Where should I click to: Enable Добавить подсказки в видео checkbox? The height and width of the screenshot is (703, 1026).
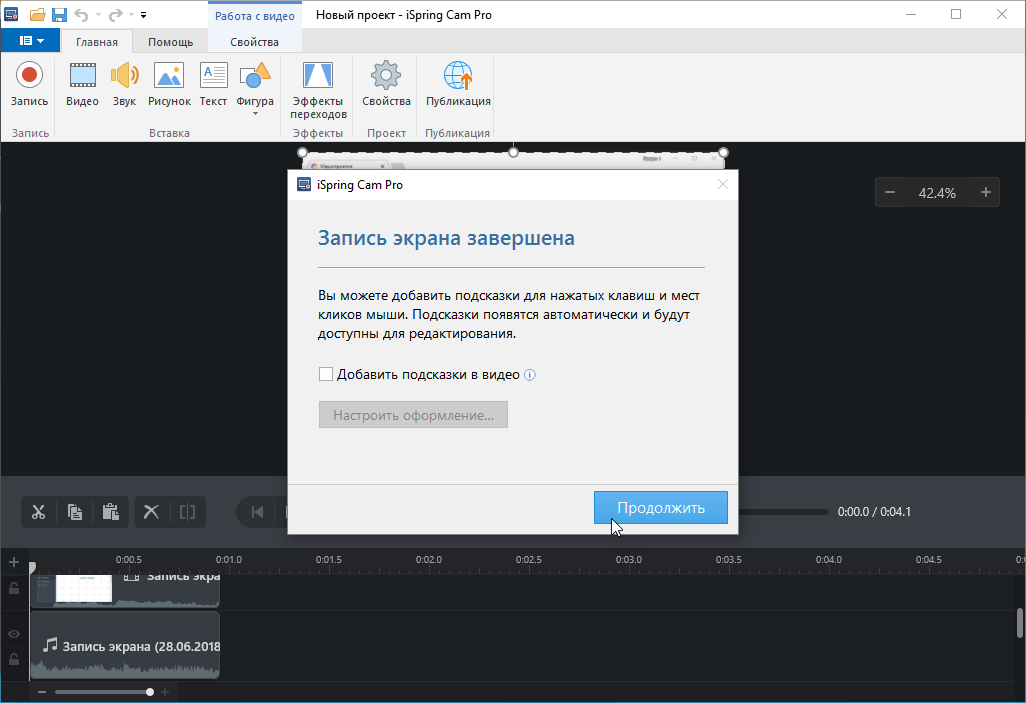click(325, 374)
